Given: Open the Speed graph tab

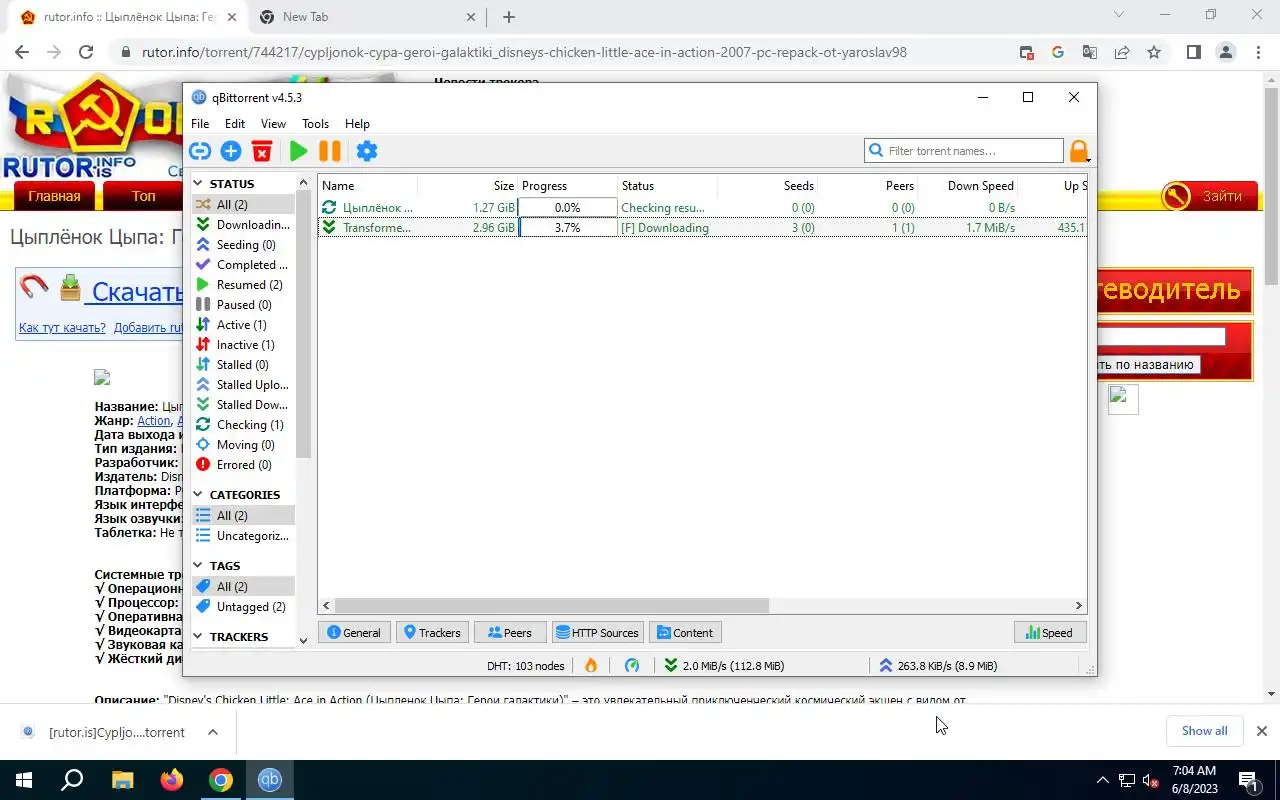Looking at the screenshot, I should coord(1049,633).
